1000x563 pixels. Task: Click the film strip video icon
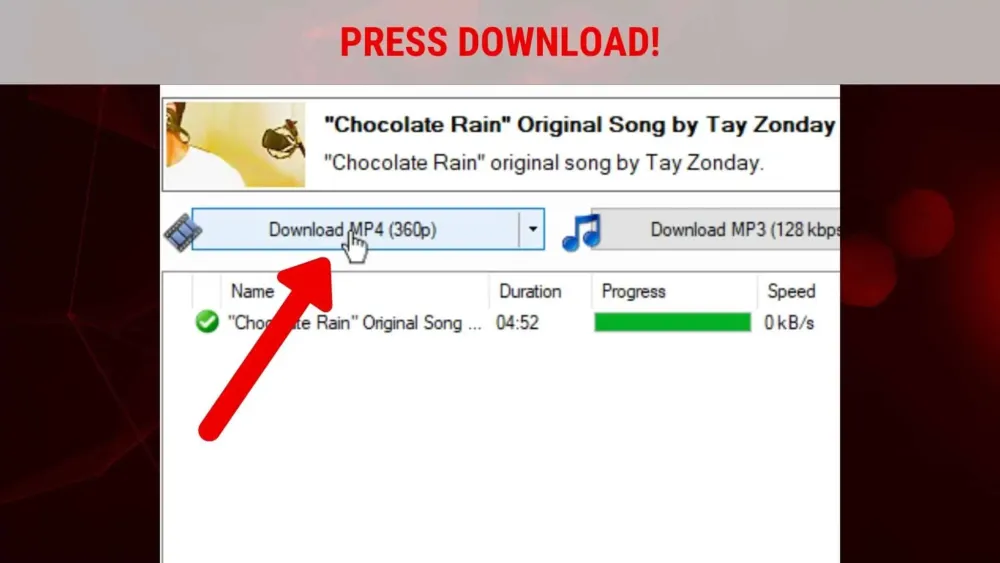[183, 231]
